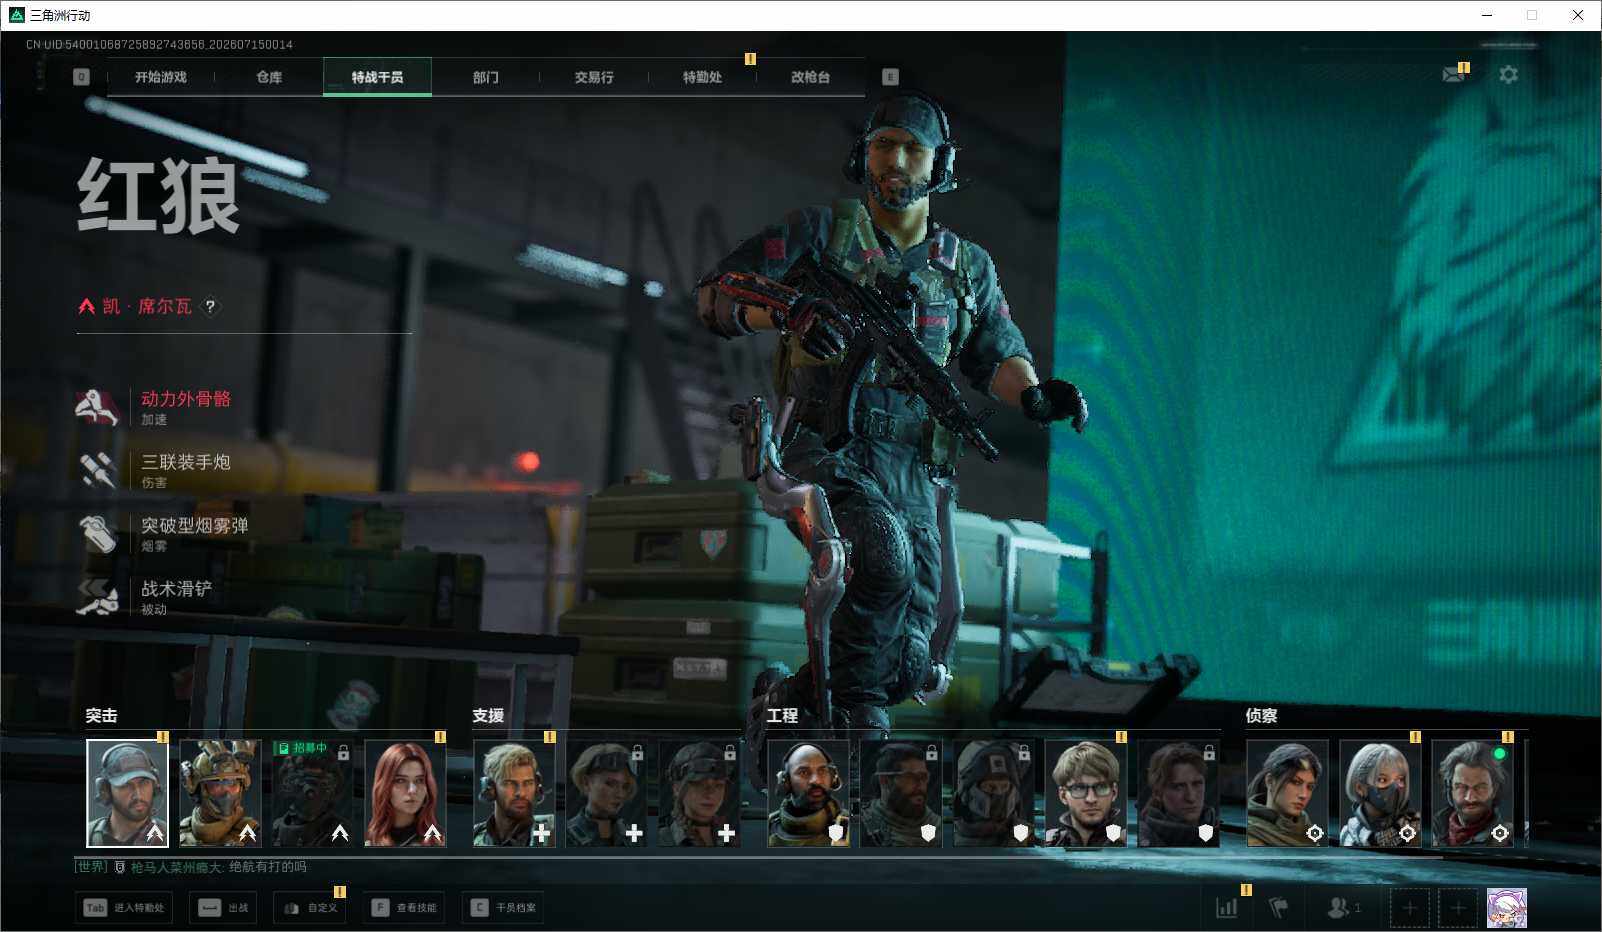Click the question mark beside 凯·席尔瓦
Viewport: 1602px width, 932px height.
210,306
